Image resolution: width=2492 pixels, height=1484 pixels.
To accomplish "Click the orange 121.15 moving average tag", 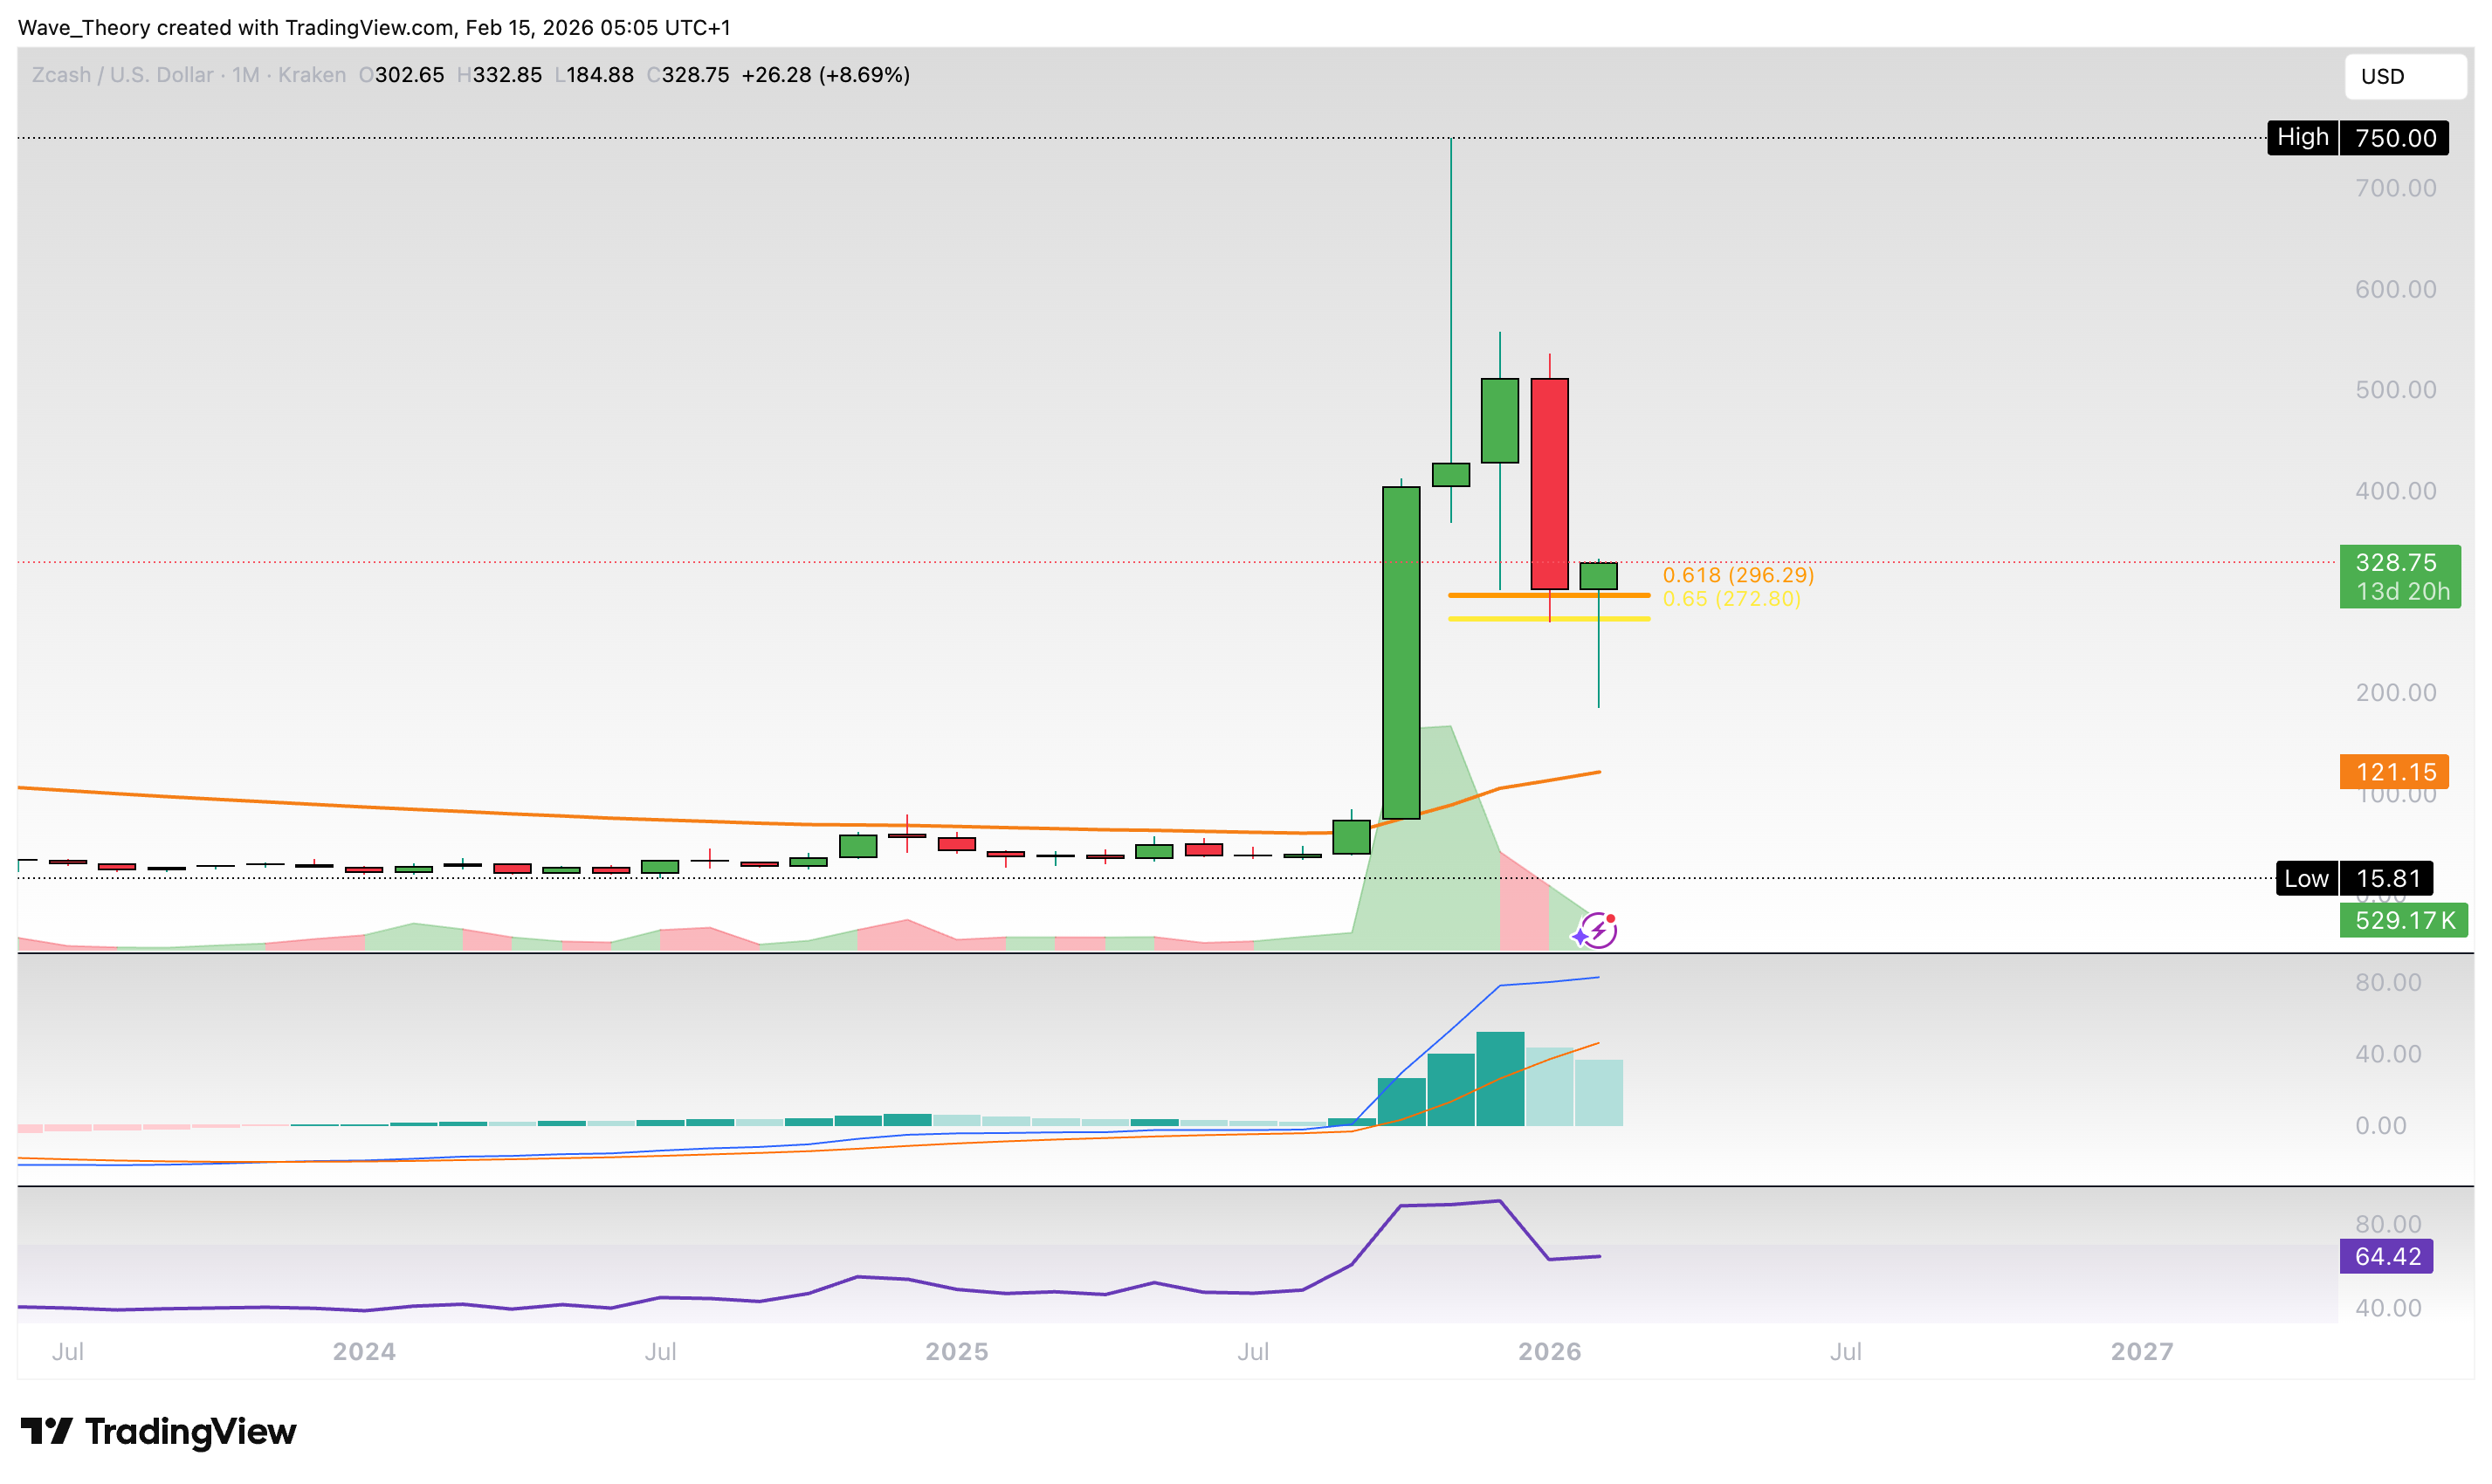I will (2393, 771).
